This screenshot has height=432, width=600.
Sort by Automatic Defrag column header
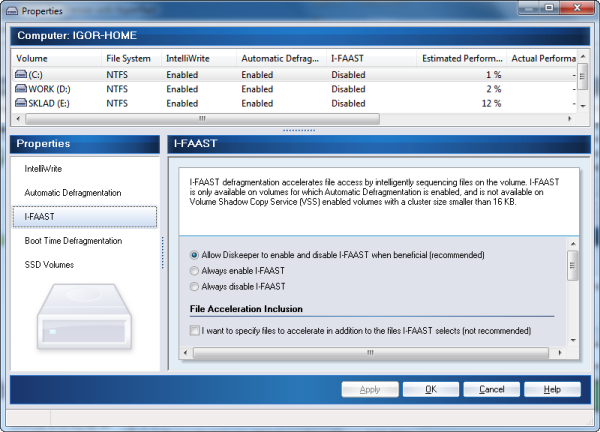point(281,59)
